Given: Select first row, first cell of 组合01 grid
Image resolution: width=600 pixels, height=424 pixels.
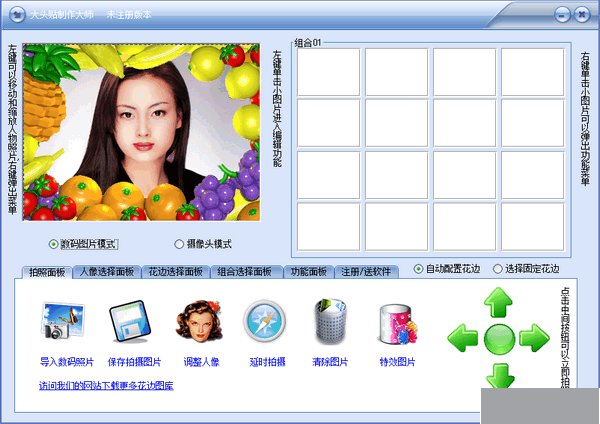Looking at the screenshot, I should click(328, 72).
